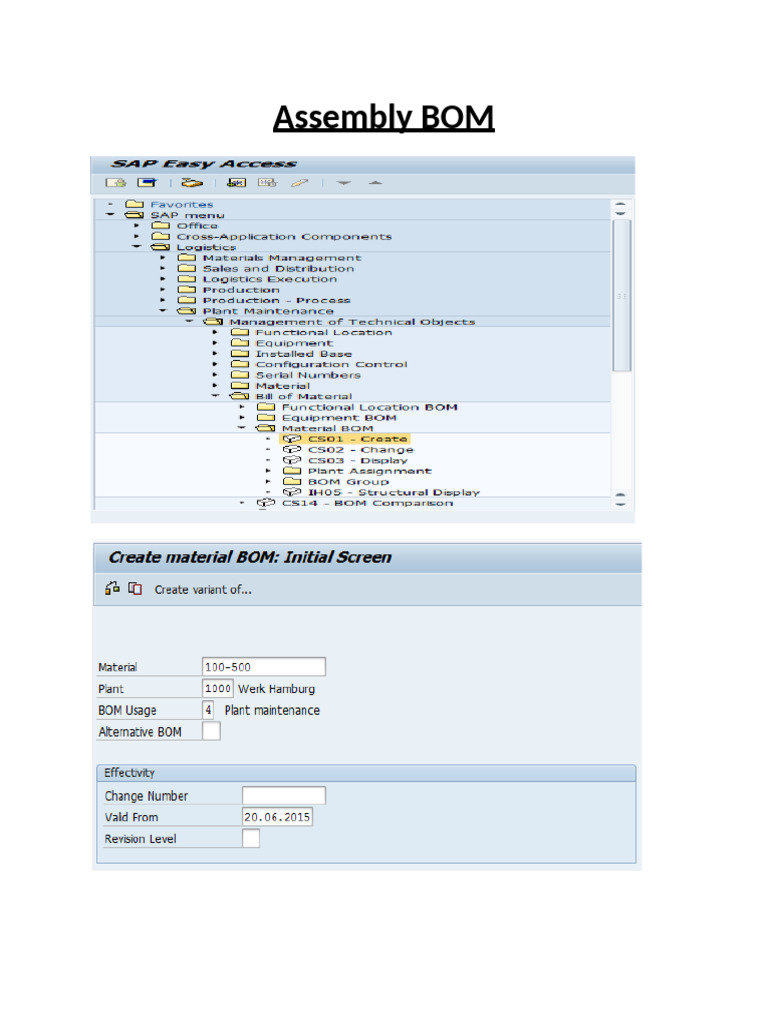Click the bottom scroll-down arrow of tree
The image size is (768, 1024).
[x=620, y=504]
